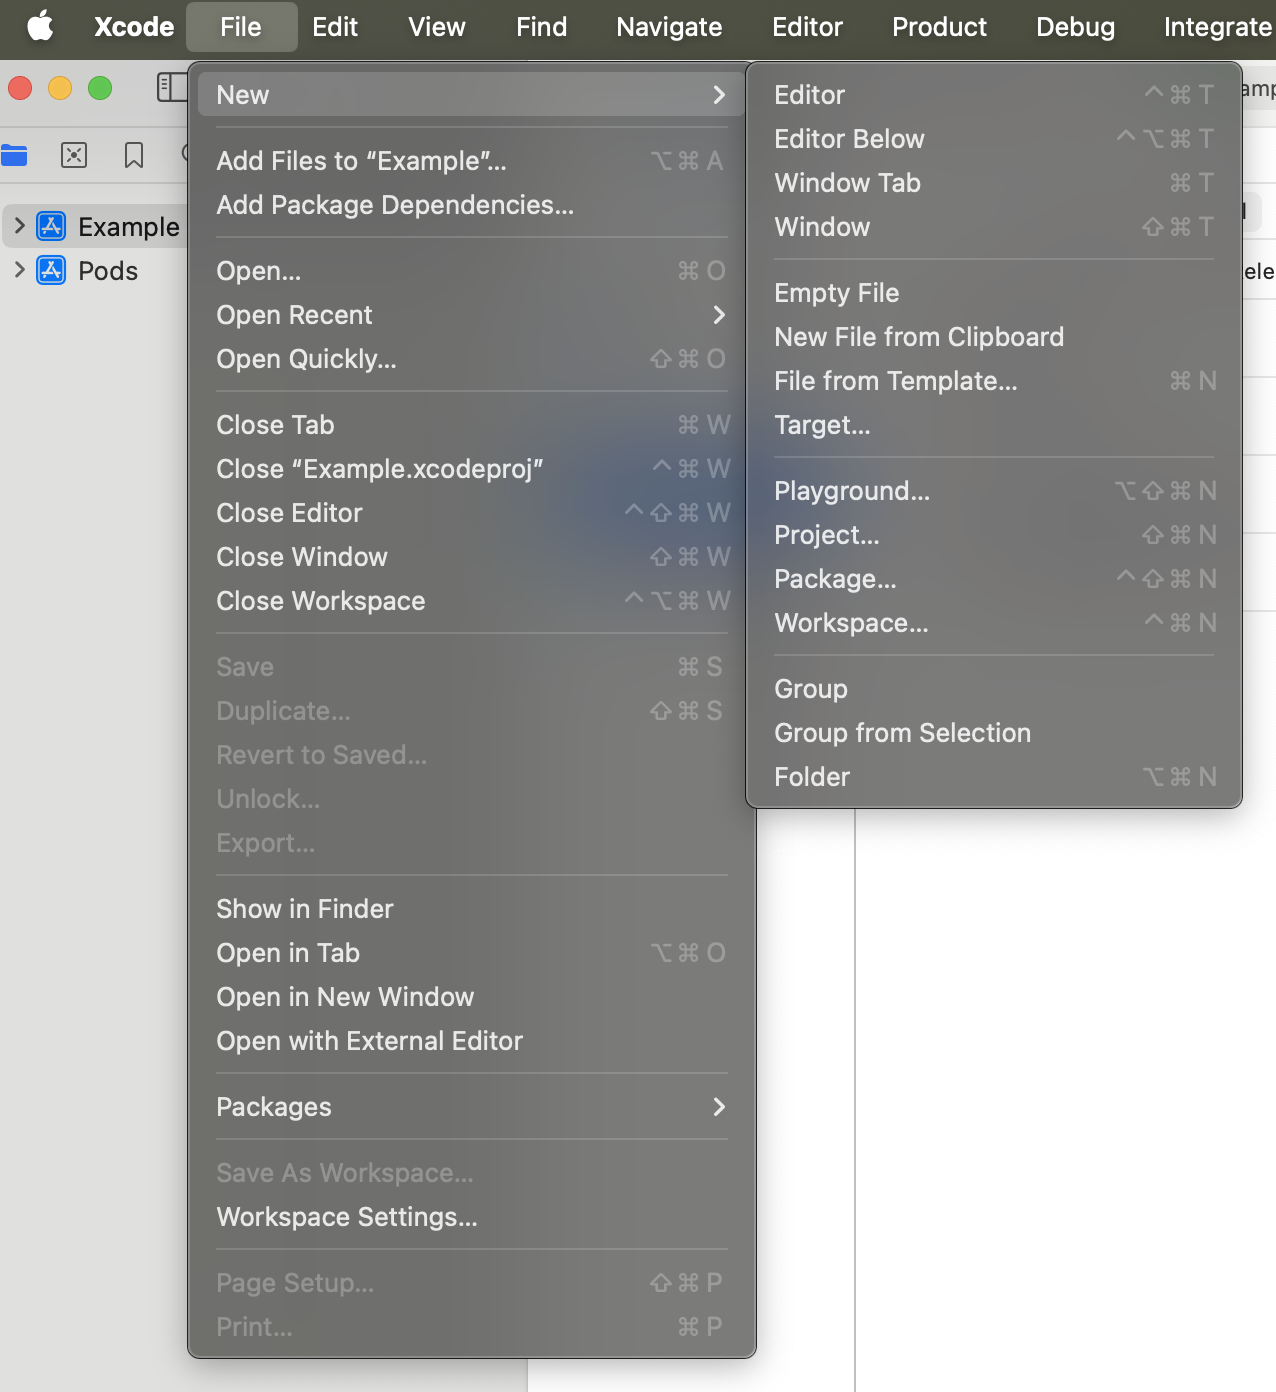
Task: Open the Source Control navigator icon
Action: (x=74, y=155)
